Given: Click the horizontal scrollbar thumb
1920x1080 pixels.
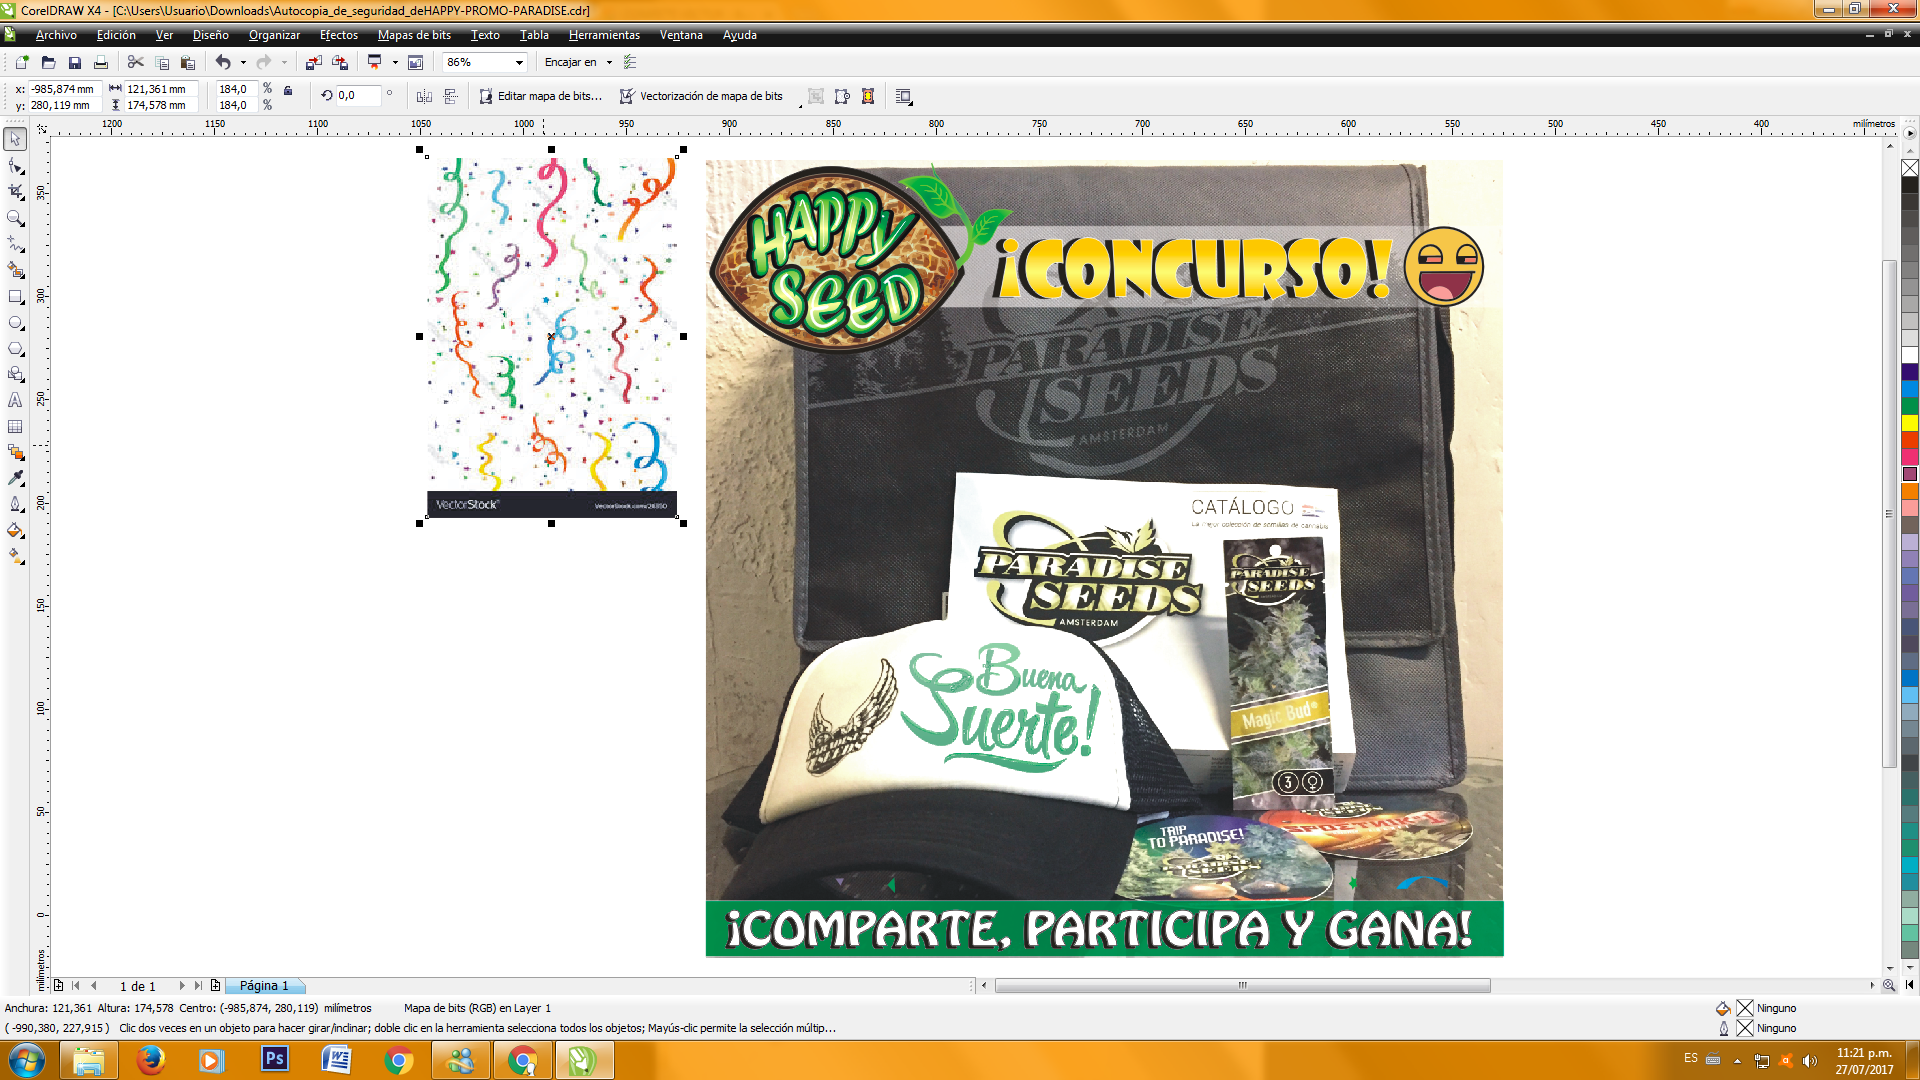Looking at the screenshot, I should [x=1242, y=986].
